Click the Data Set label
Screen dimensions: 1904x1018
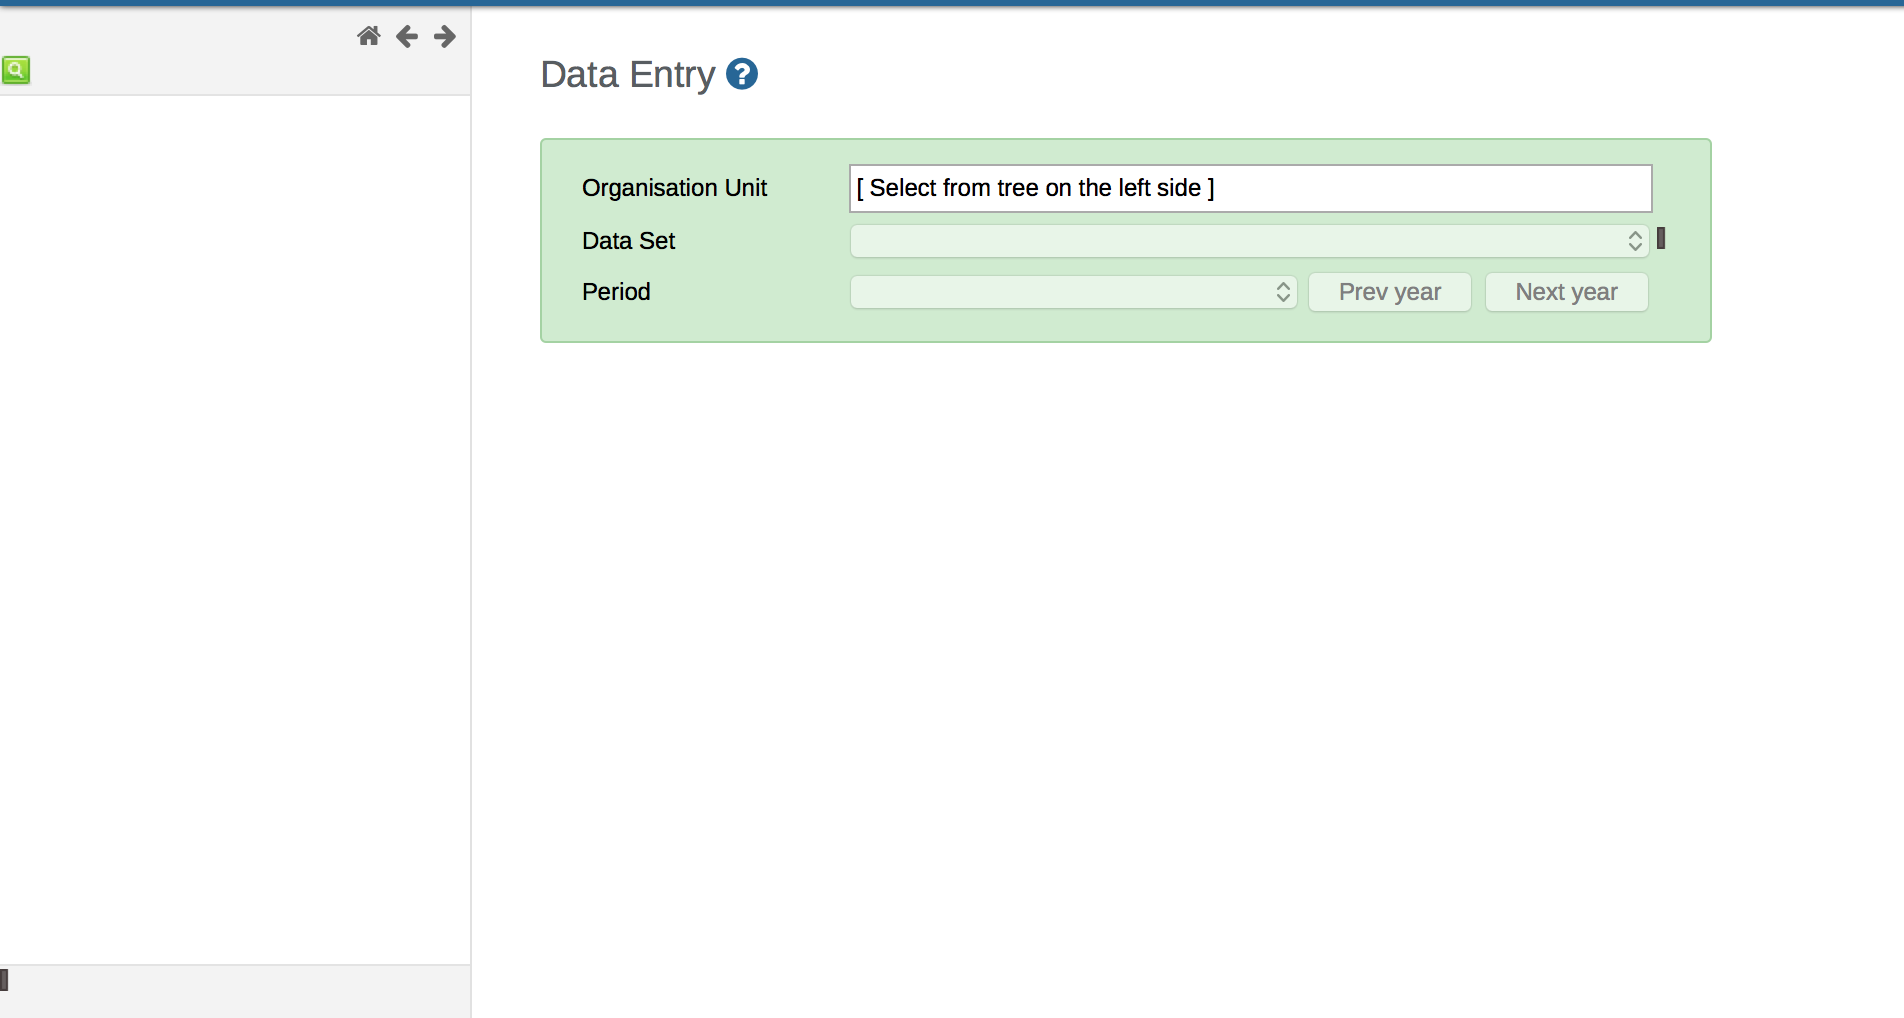click(x=628, y=241)
